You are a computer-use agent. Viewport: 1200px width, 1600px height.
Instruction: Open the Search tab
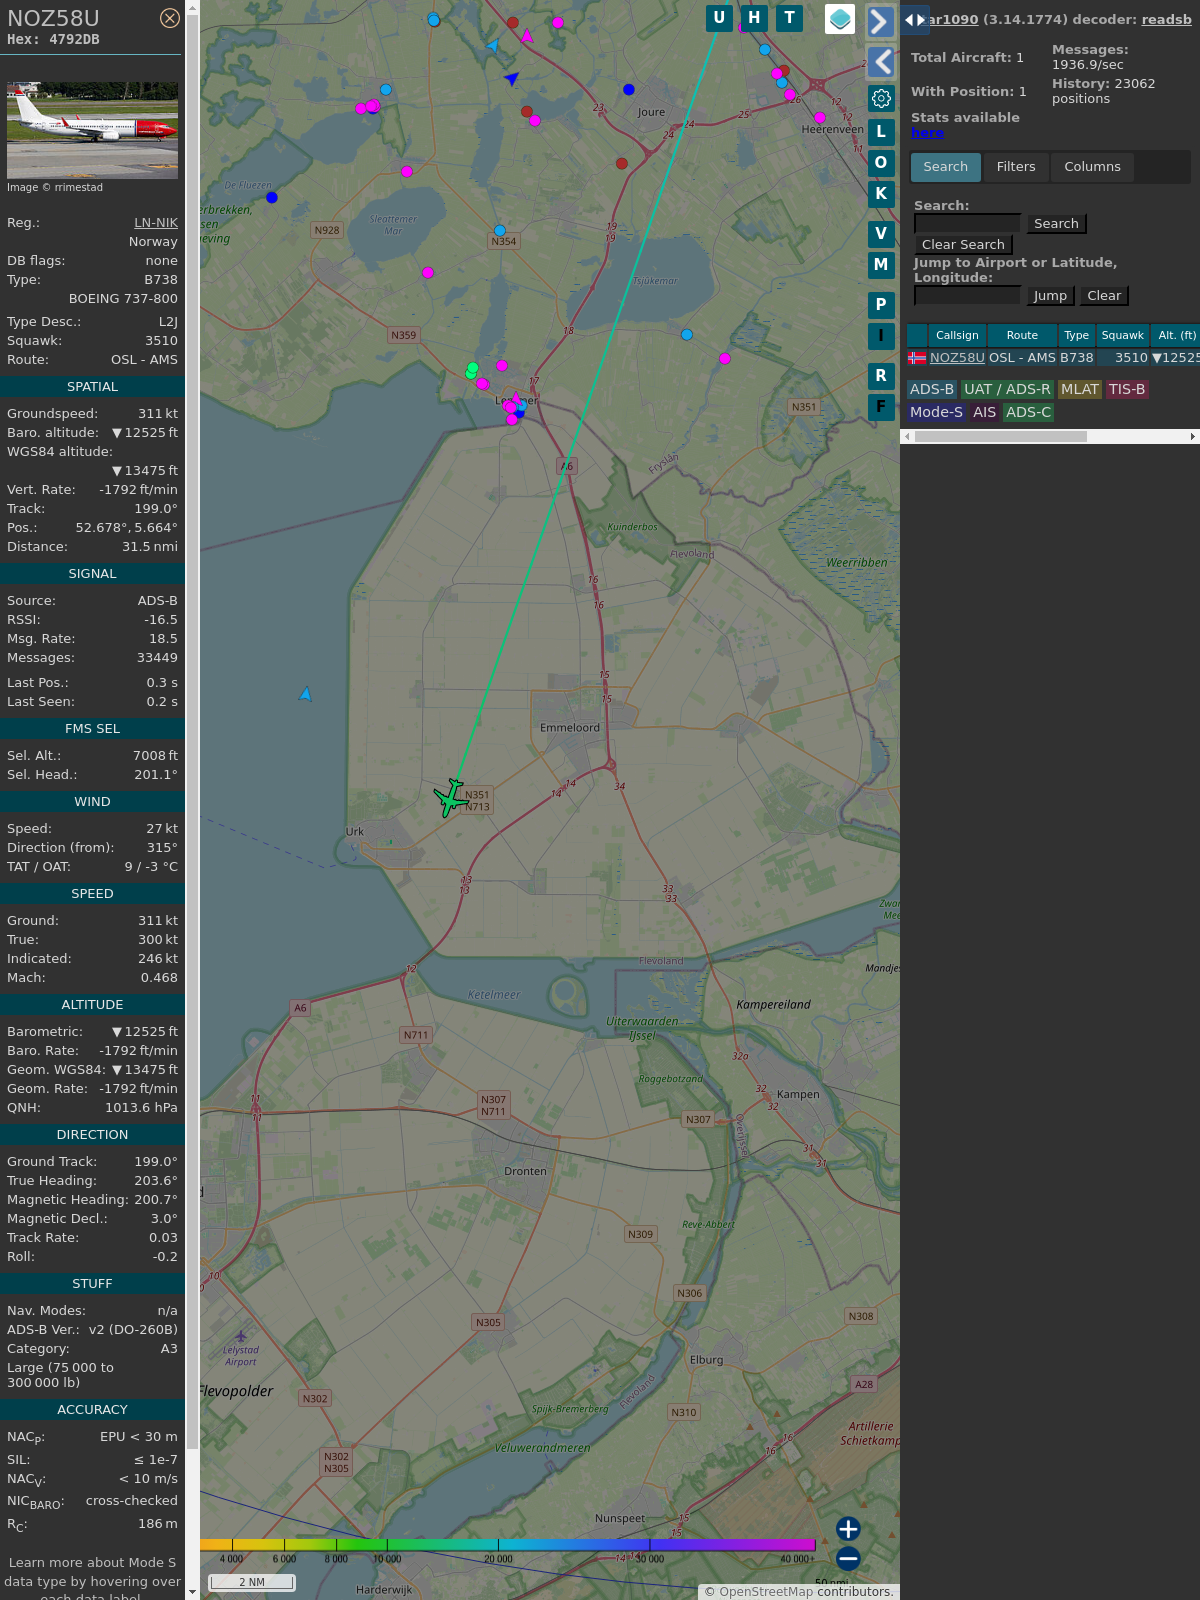click(946, 167)
